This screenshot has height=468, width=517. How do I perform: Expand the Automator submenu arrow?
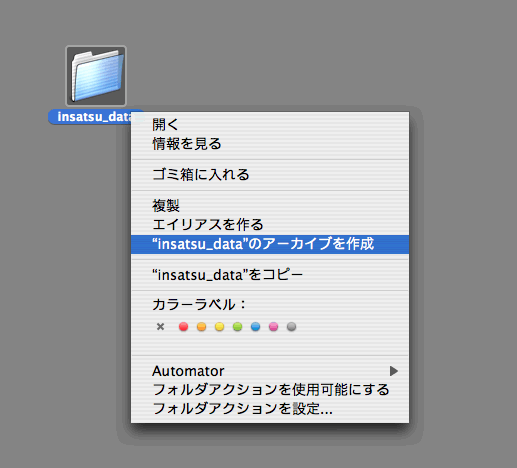point(394,371)
